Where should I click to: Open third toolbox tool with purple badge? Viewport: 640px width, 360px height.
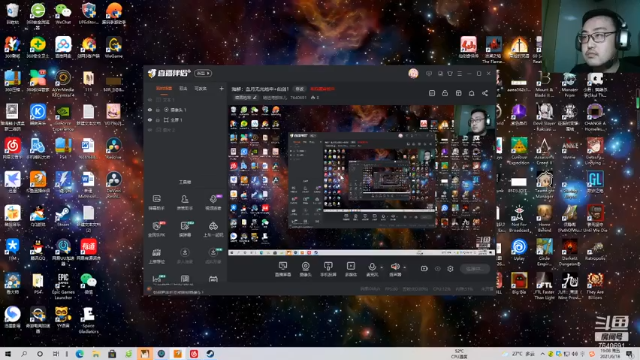point(213,202)
